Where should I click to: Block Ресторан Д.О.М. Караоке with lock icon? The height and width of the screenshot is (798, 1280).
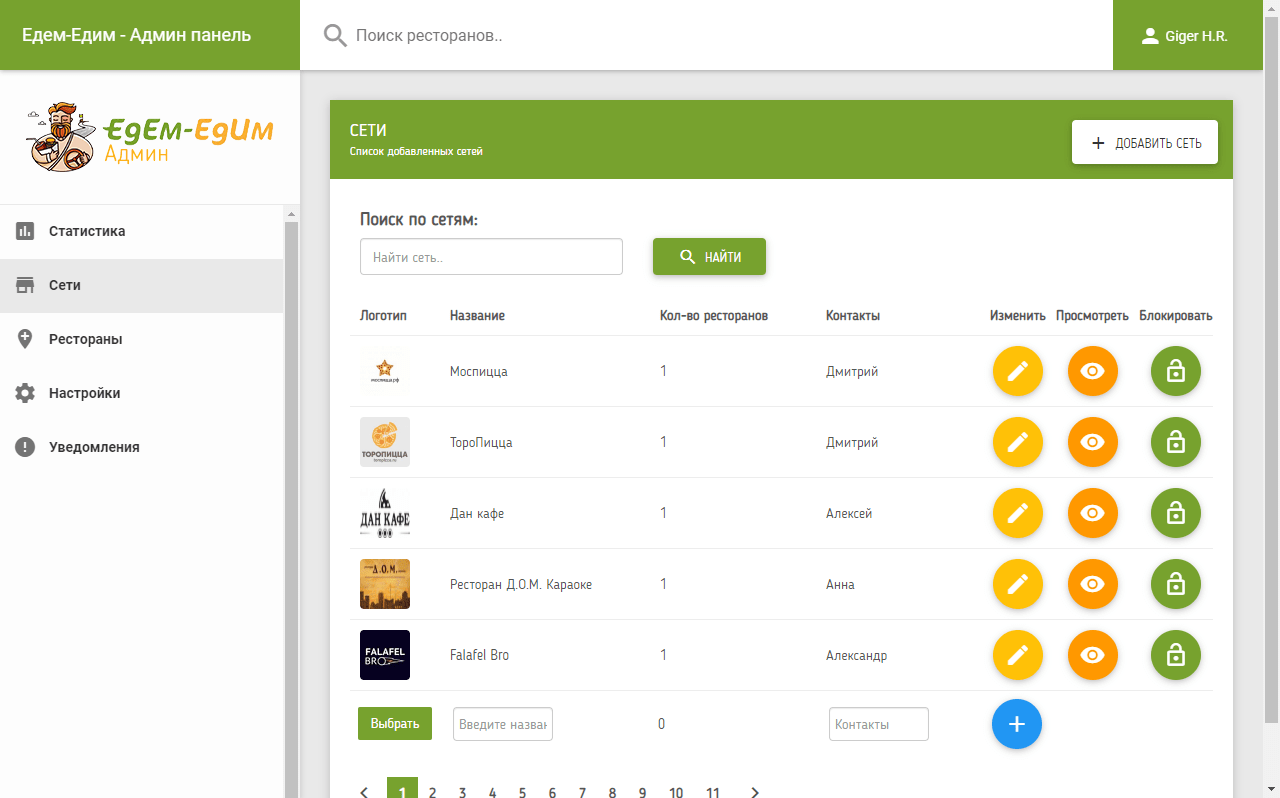pos(1176,584)
